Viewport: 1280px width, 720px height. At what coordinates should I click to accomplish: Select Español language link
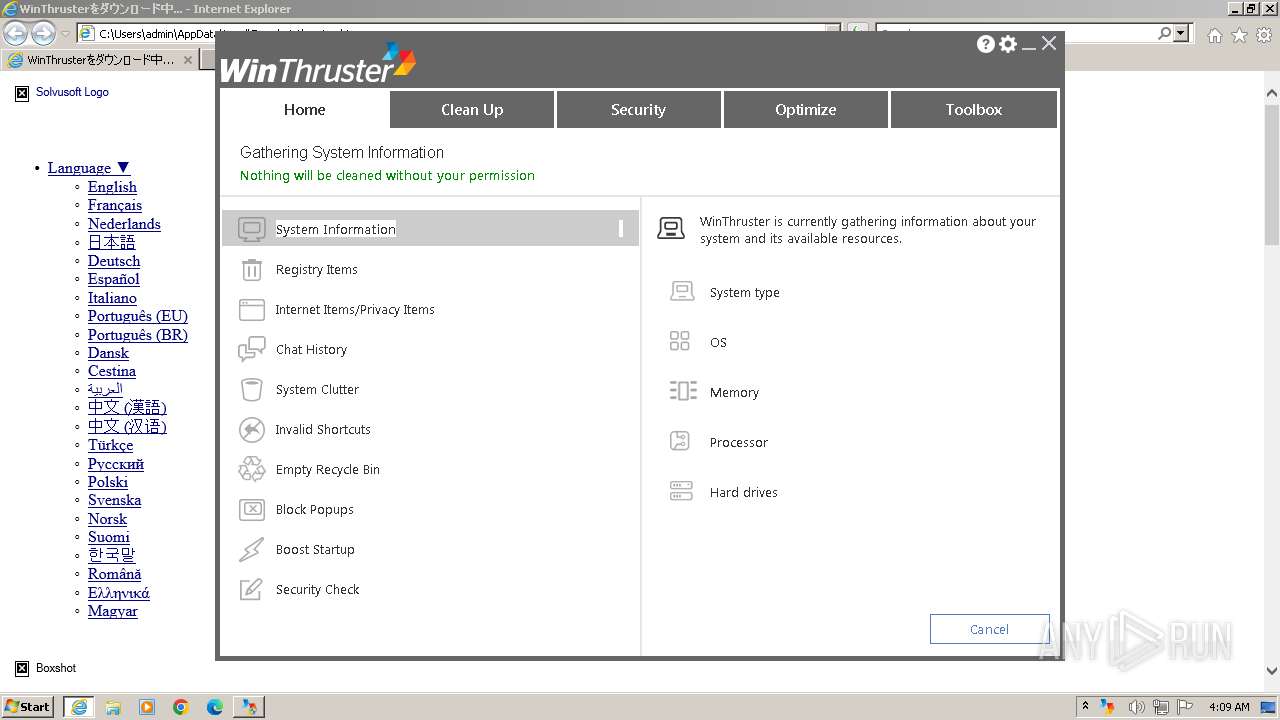(113, 279)
